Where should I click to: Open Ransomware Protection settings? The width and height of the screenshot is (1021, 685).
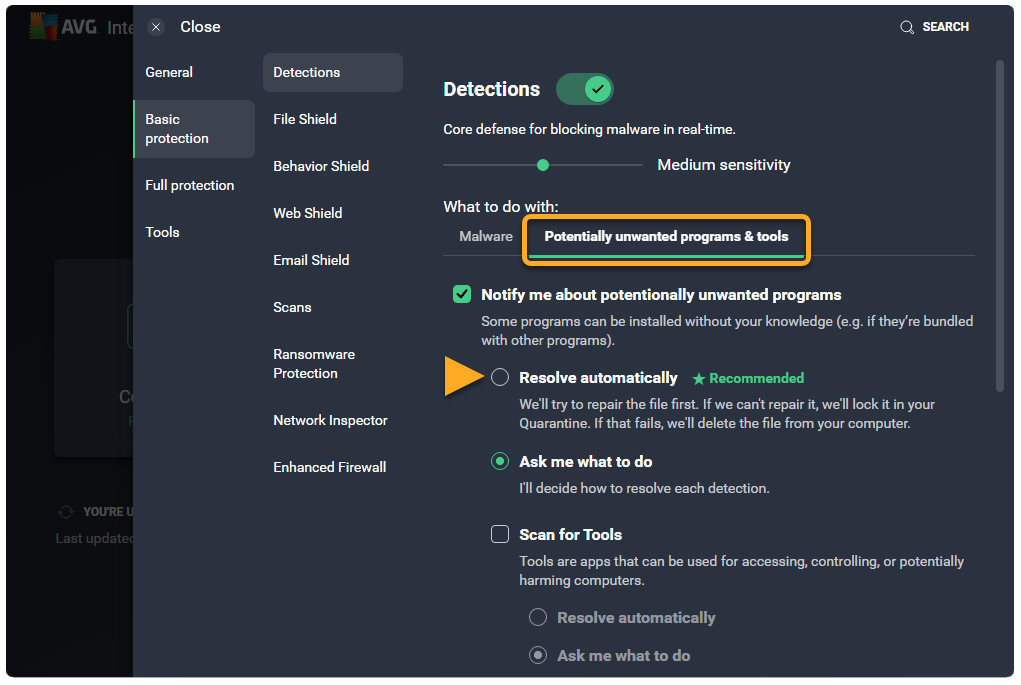314,364
